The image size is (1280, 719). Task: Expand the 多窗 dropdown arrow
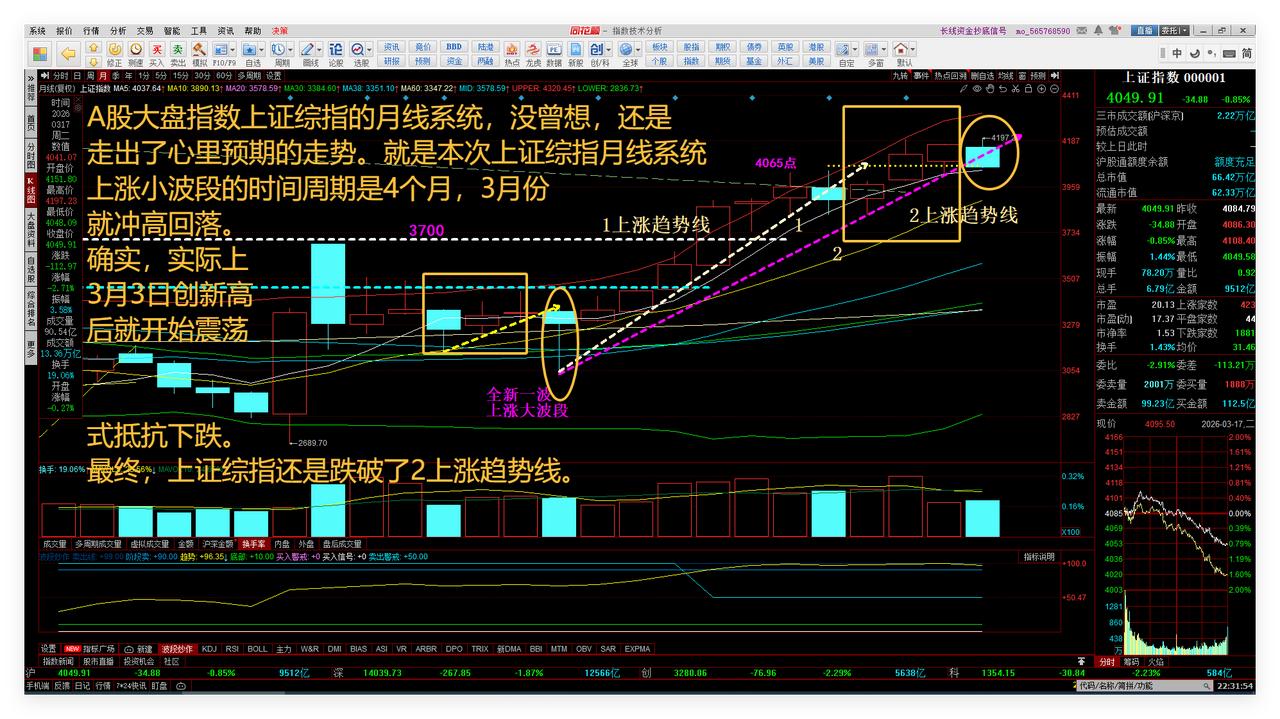point(884,50)
